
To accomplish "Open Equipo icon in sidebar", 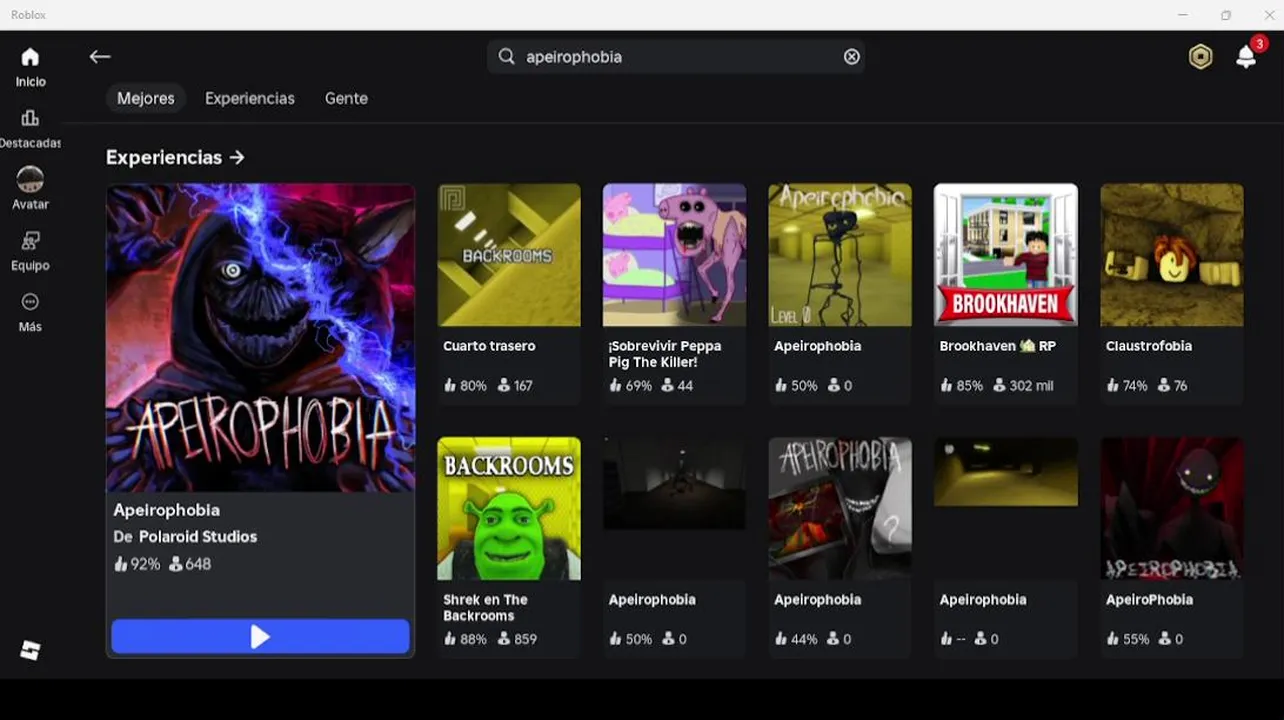I will 30,241.
